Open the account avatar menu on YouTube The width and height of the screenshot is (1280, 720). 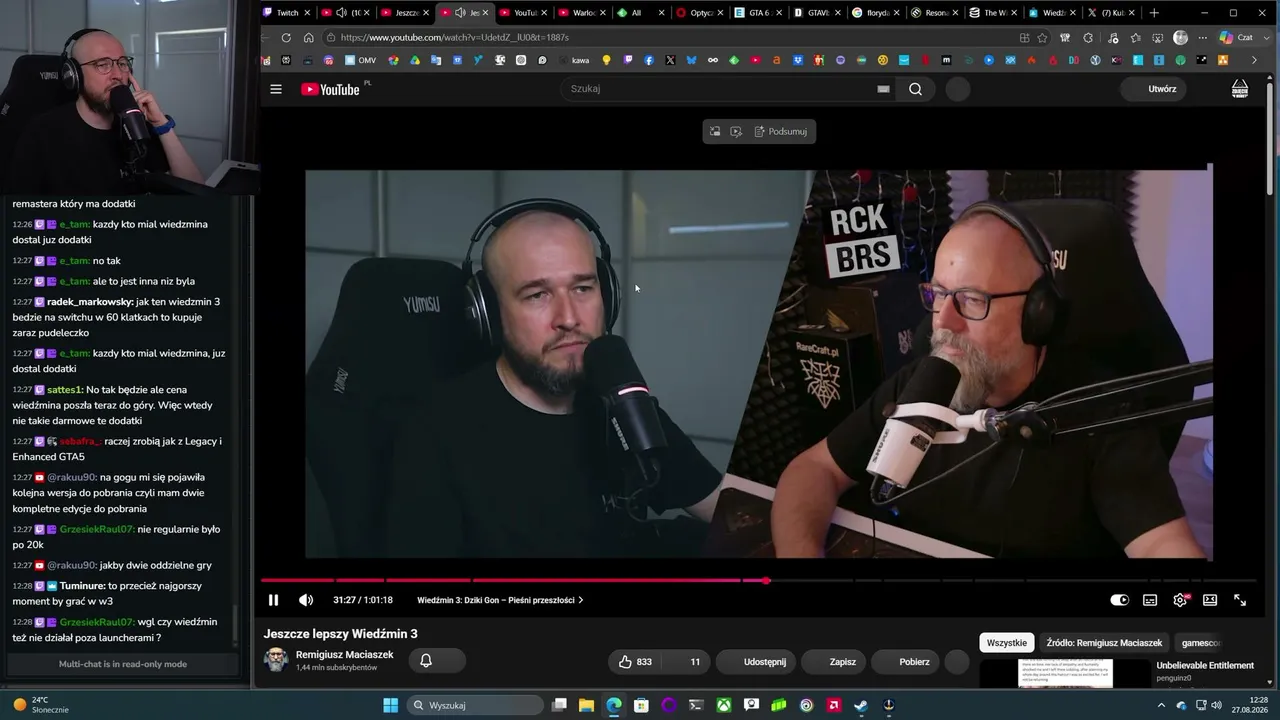pyautogui.click(x=1240, y=89)
